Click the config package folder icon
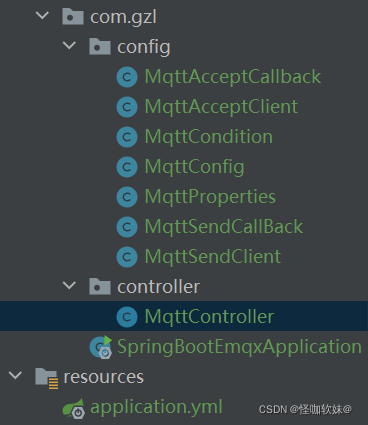The width and height of the screenshot is (368, 425). (100, 46)
